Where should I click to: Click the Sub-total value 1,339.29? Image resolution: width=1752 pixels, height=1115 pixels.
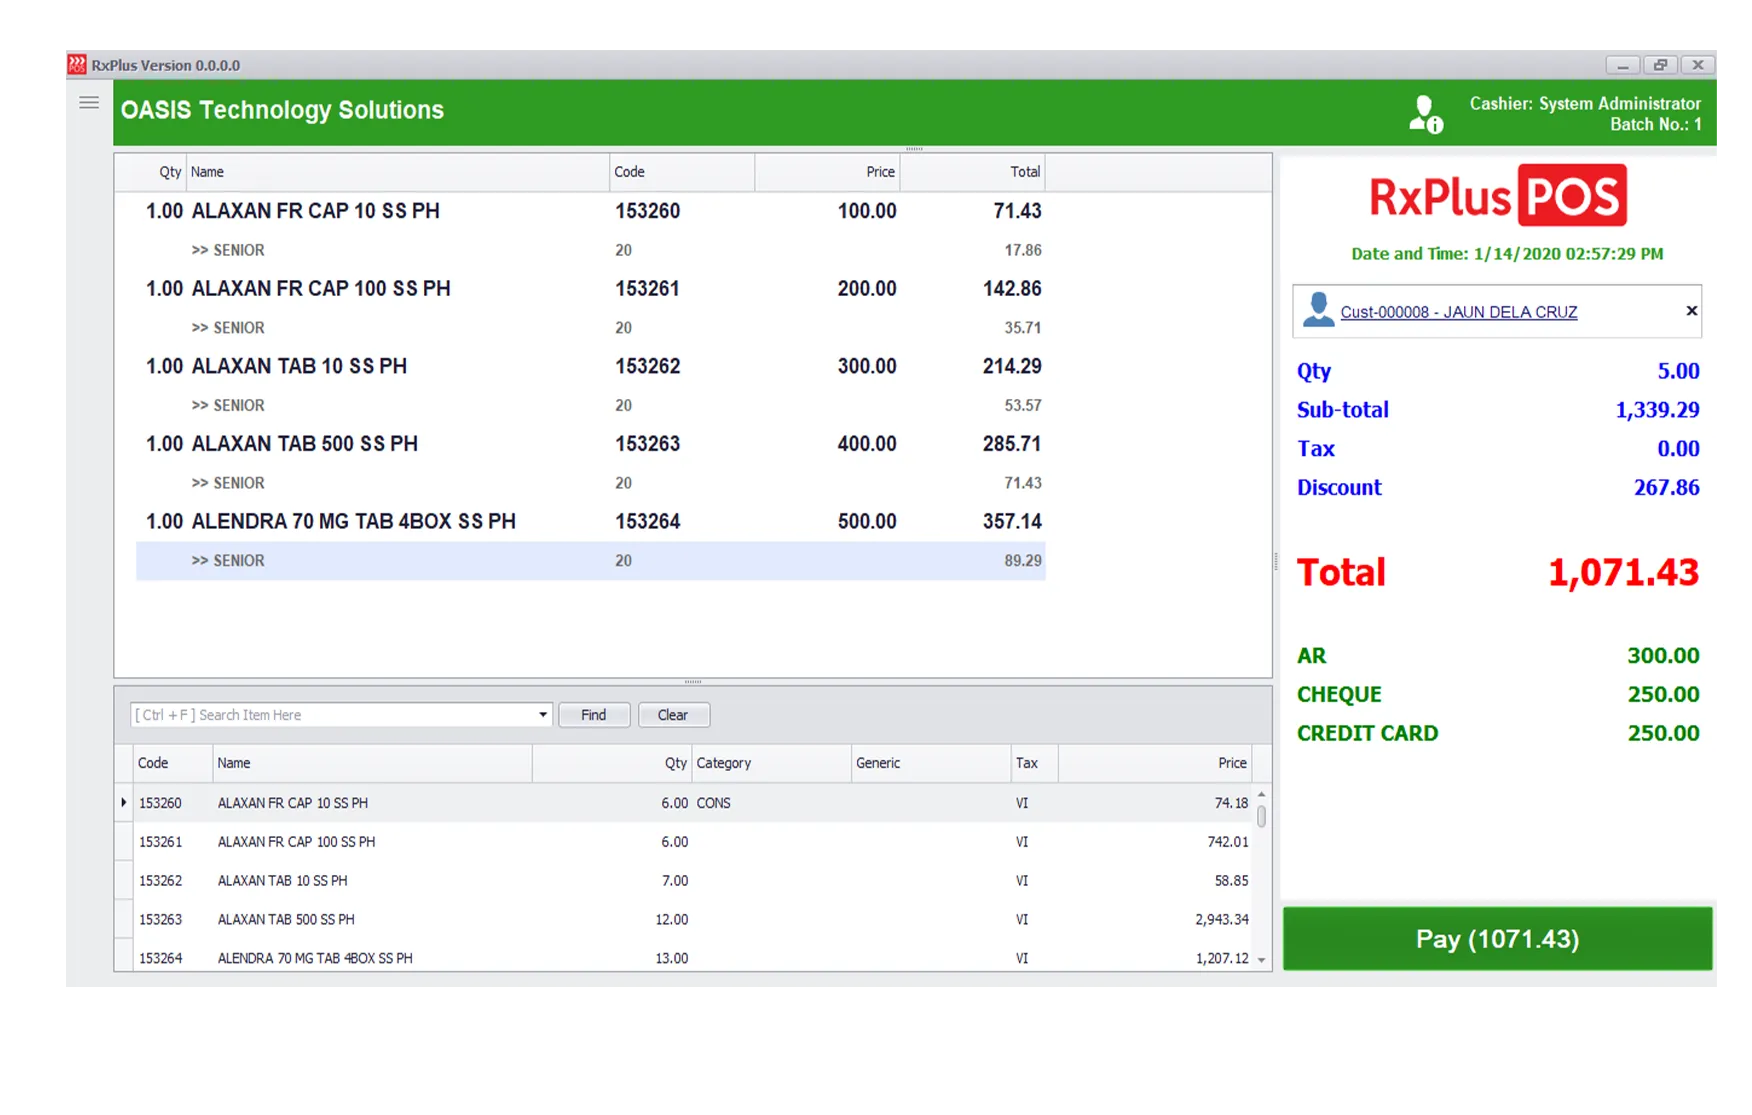pyautogui.click(x=1657, y=410)
